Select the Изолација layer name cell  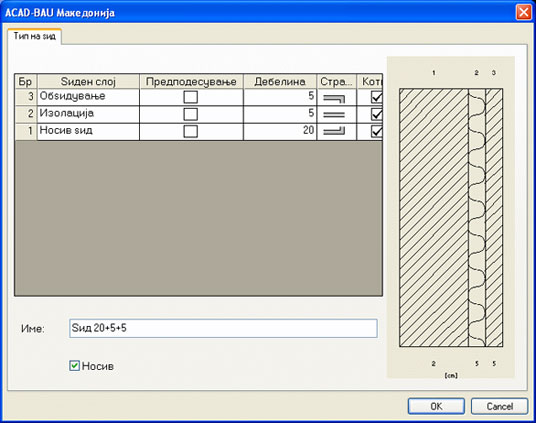point(88,114)
